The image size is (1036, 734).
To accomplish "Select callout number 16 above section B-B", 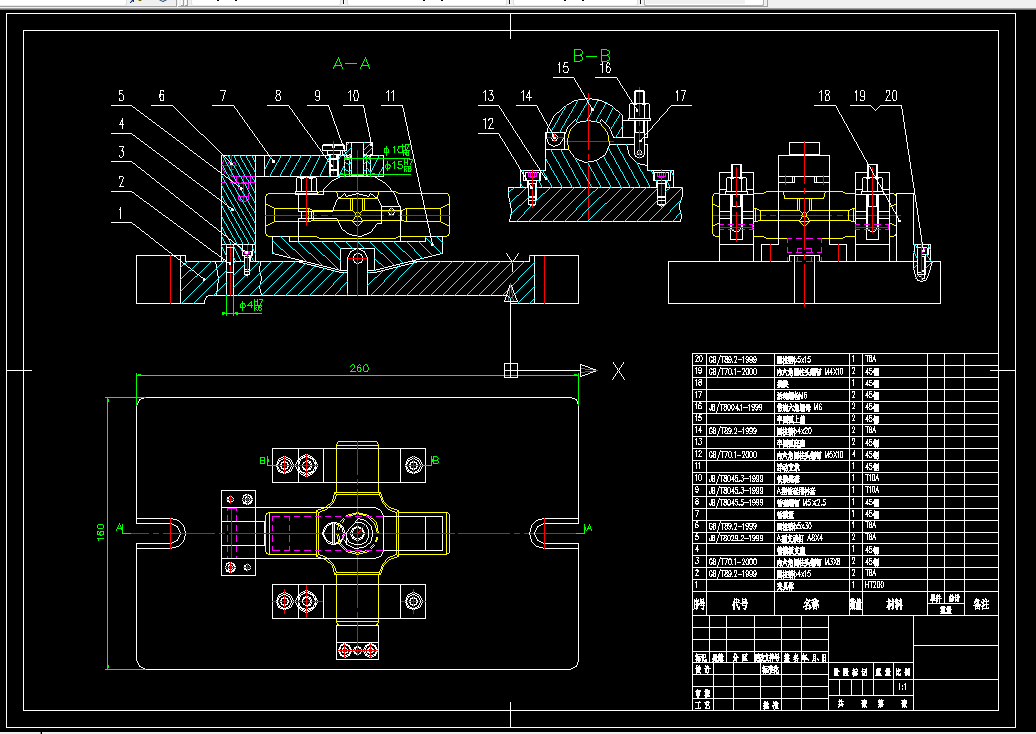I will (x=605, y=68).
